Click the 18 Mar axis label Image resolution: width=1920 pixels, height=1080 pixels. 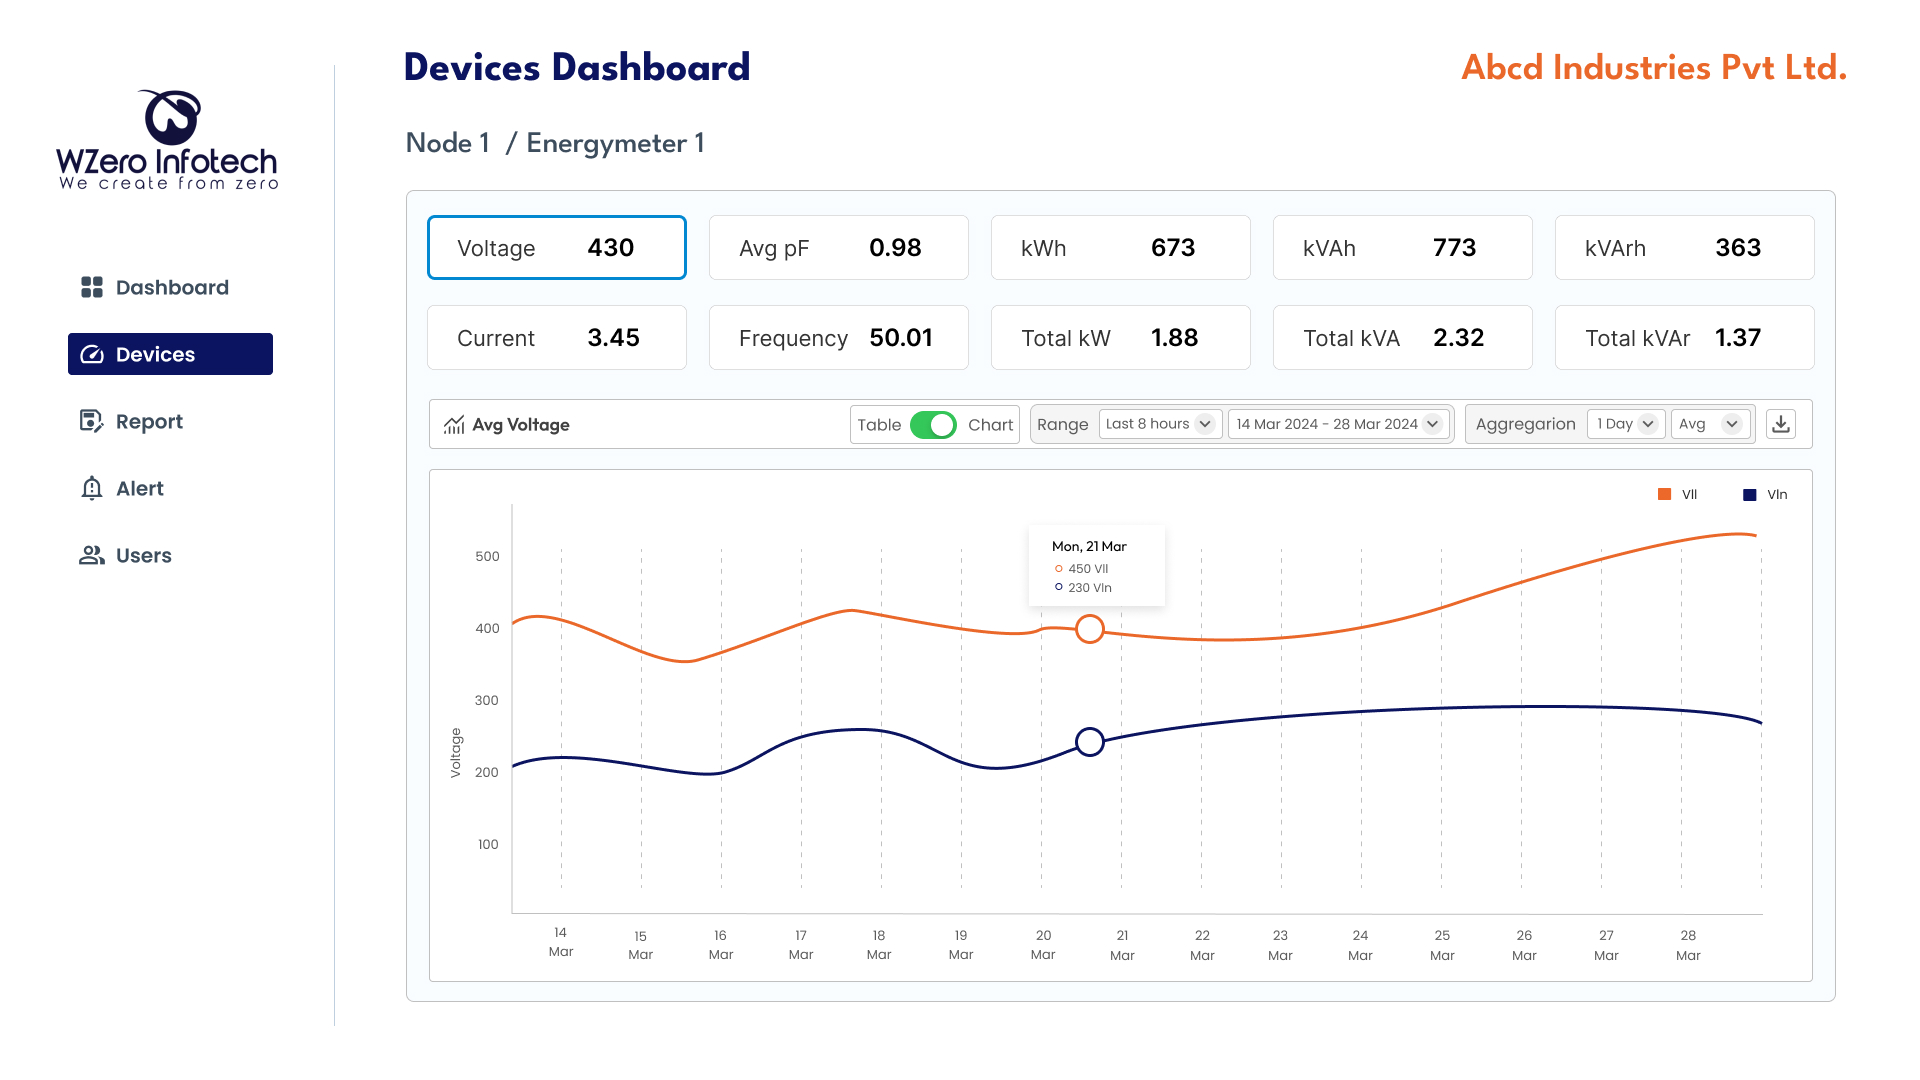click(879, 945)
